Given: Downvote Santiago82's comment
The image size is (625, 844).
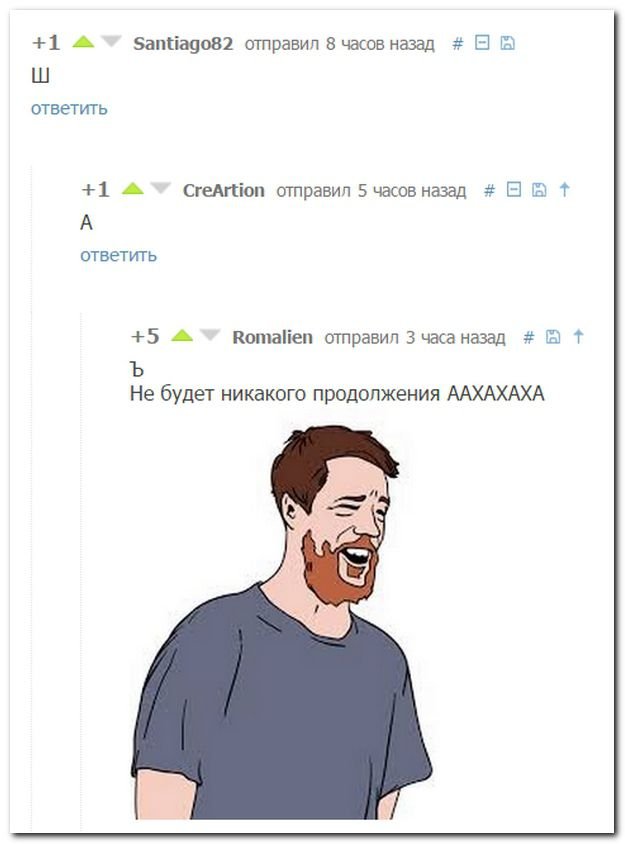Looking at the screenshot, I should pyautogui.click(x=111, y=41).
